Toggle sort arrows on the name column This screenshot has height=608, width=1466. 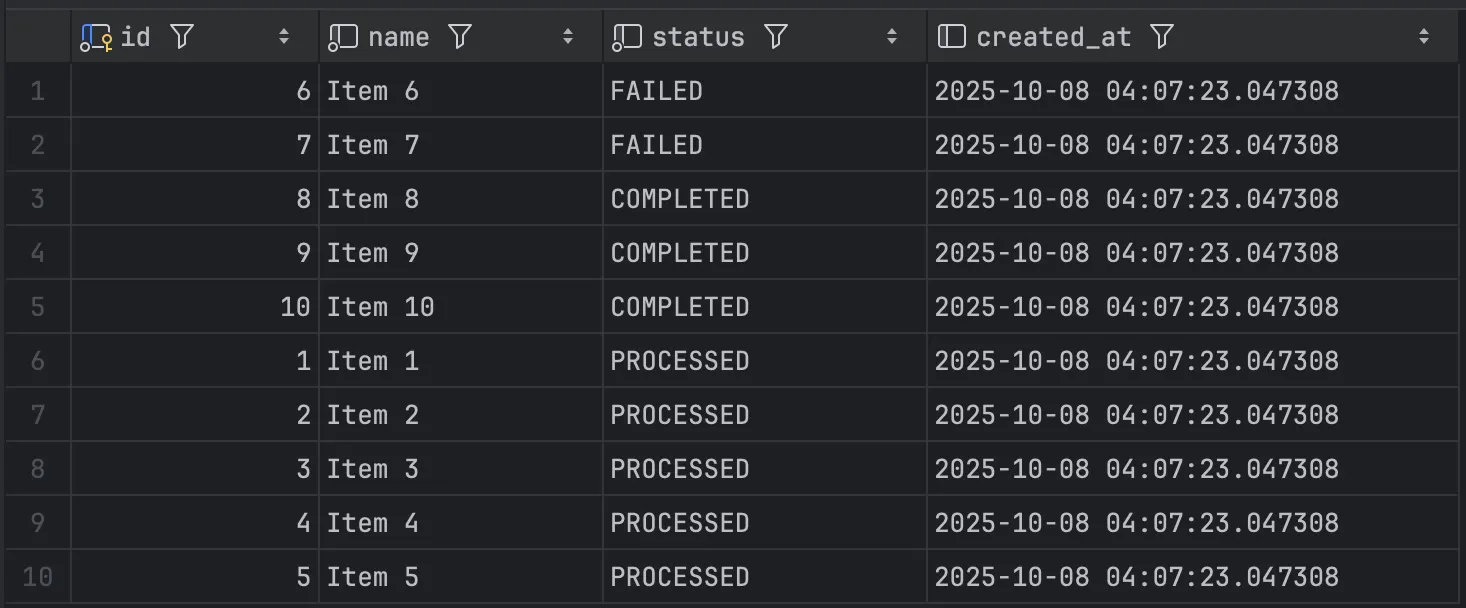568,37
